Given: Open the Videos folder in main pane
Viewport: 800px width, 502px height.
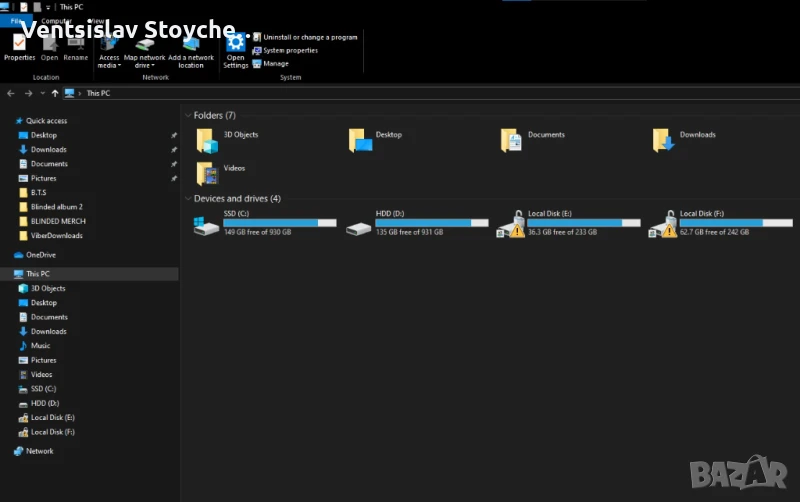Looking at the screenshot, I should click(207, 173).
